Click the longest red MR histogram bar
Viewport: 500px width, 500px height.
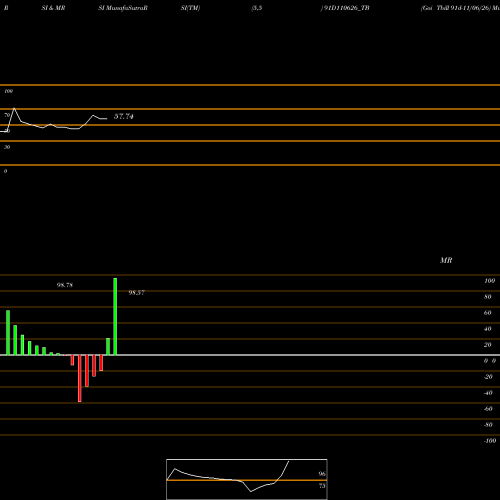coord(80,378)
